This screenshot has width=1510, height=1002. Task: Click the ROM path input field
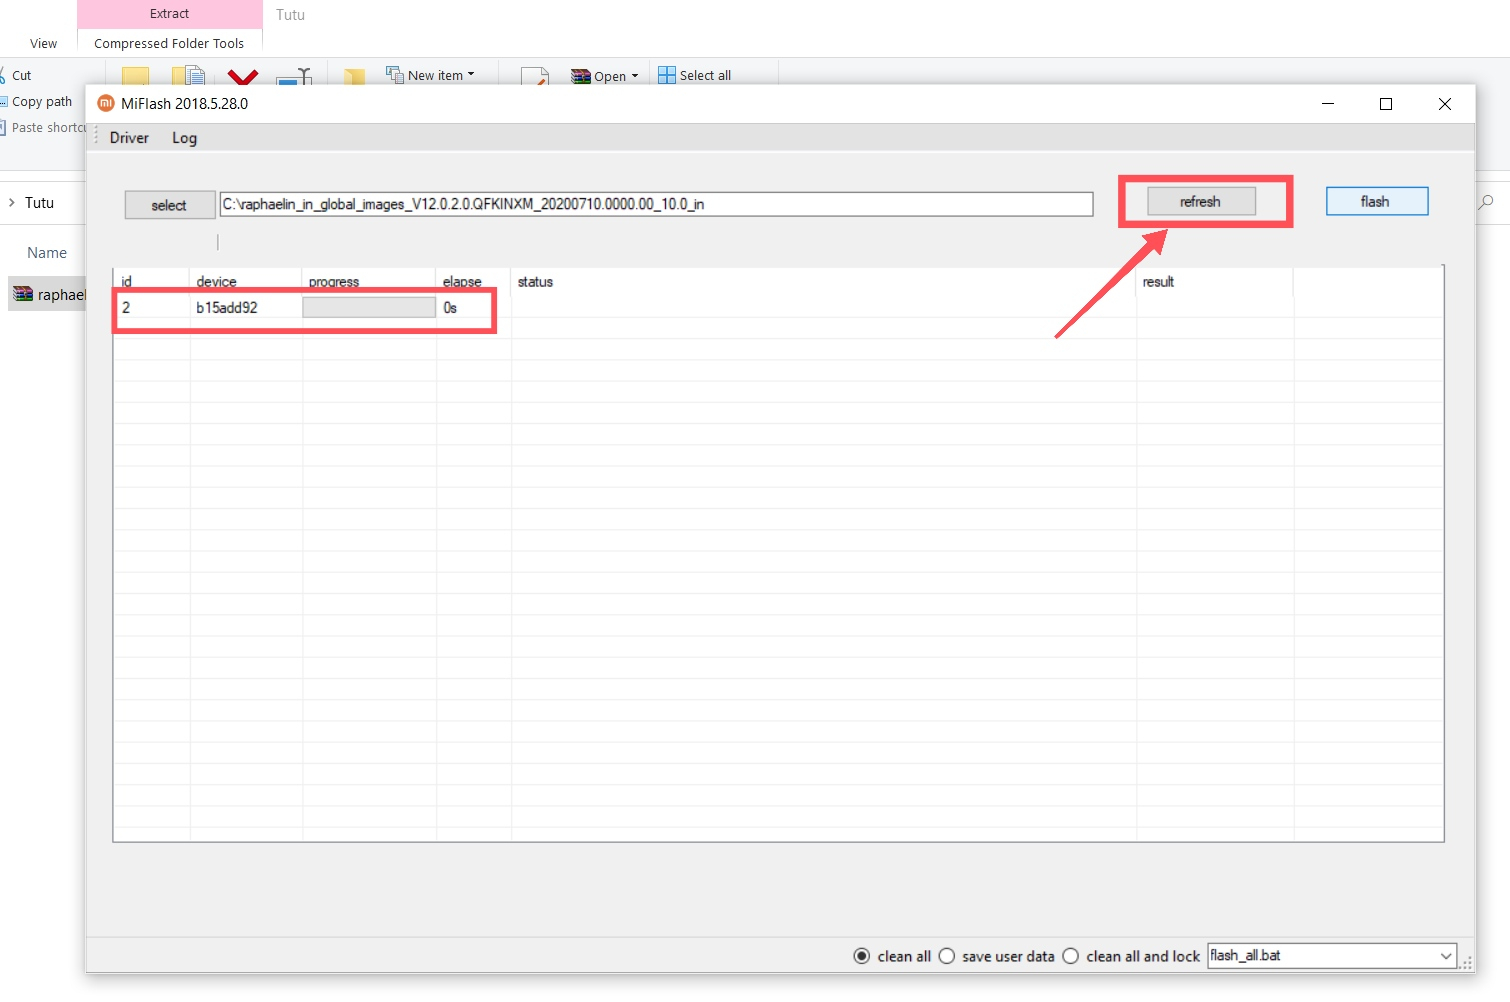coord(656,204)
